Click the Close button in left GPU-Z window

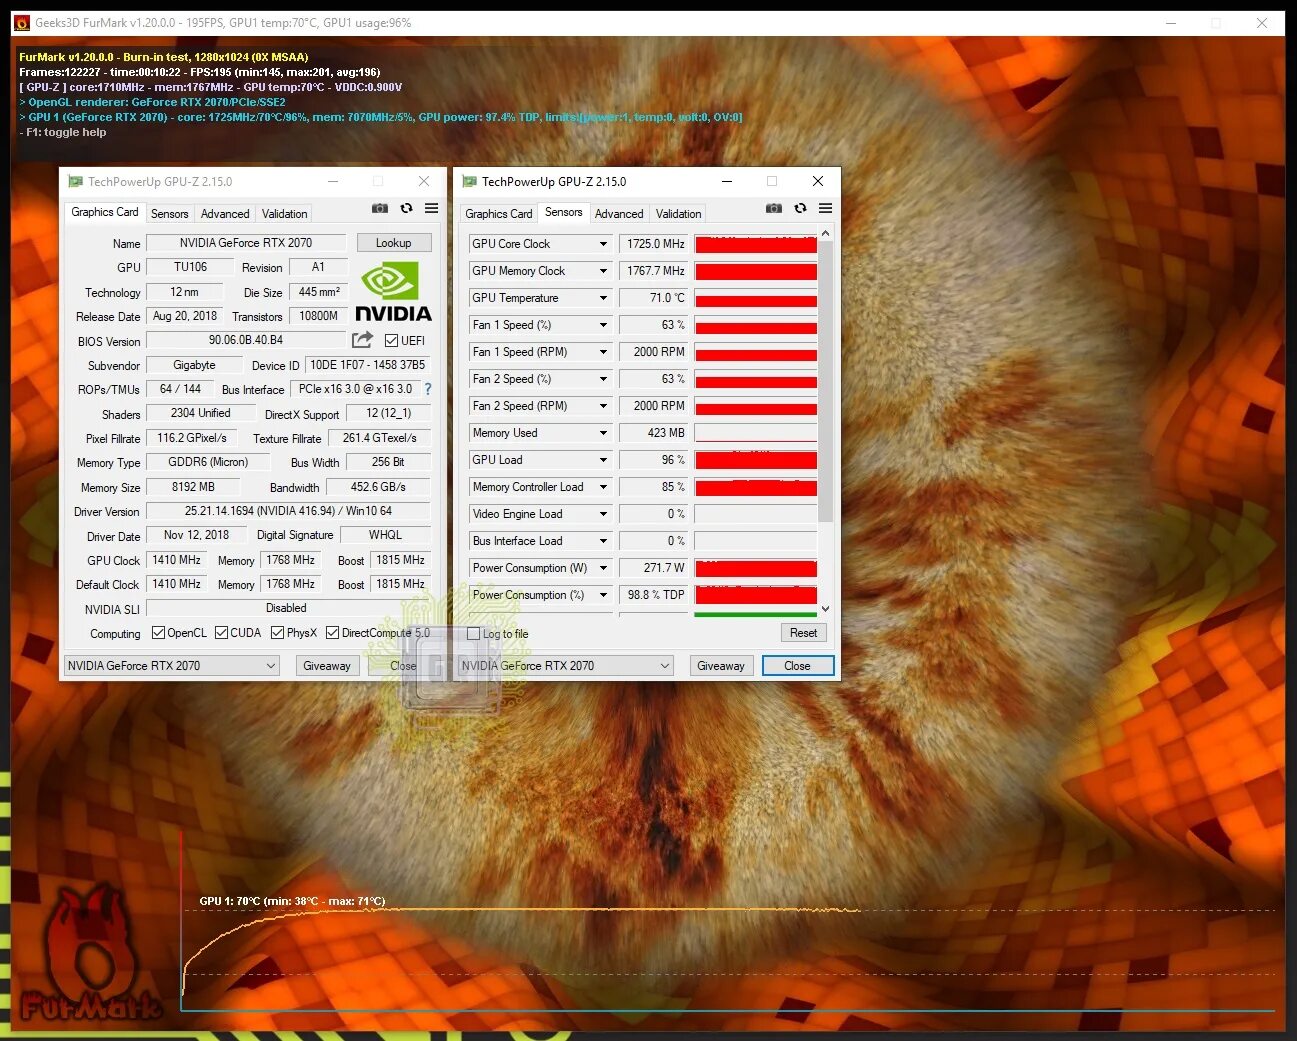click(x=403, y=666)
